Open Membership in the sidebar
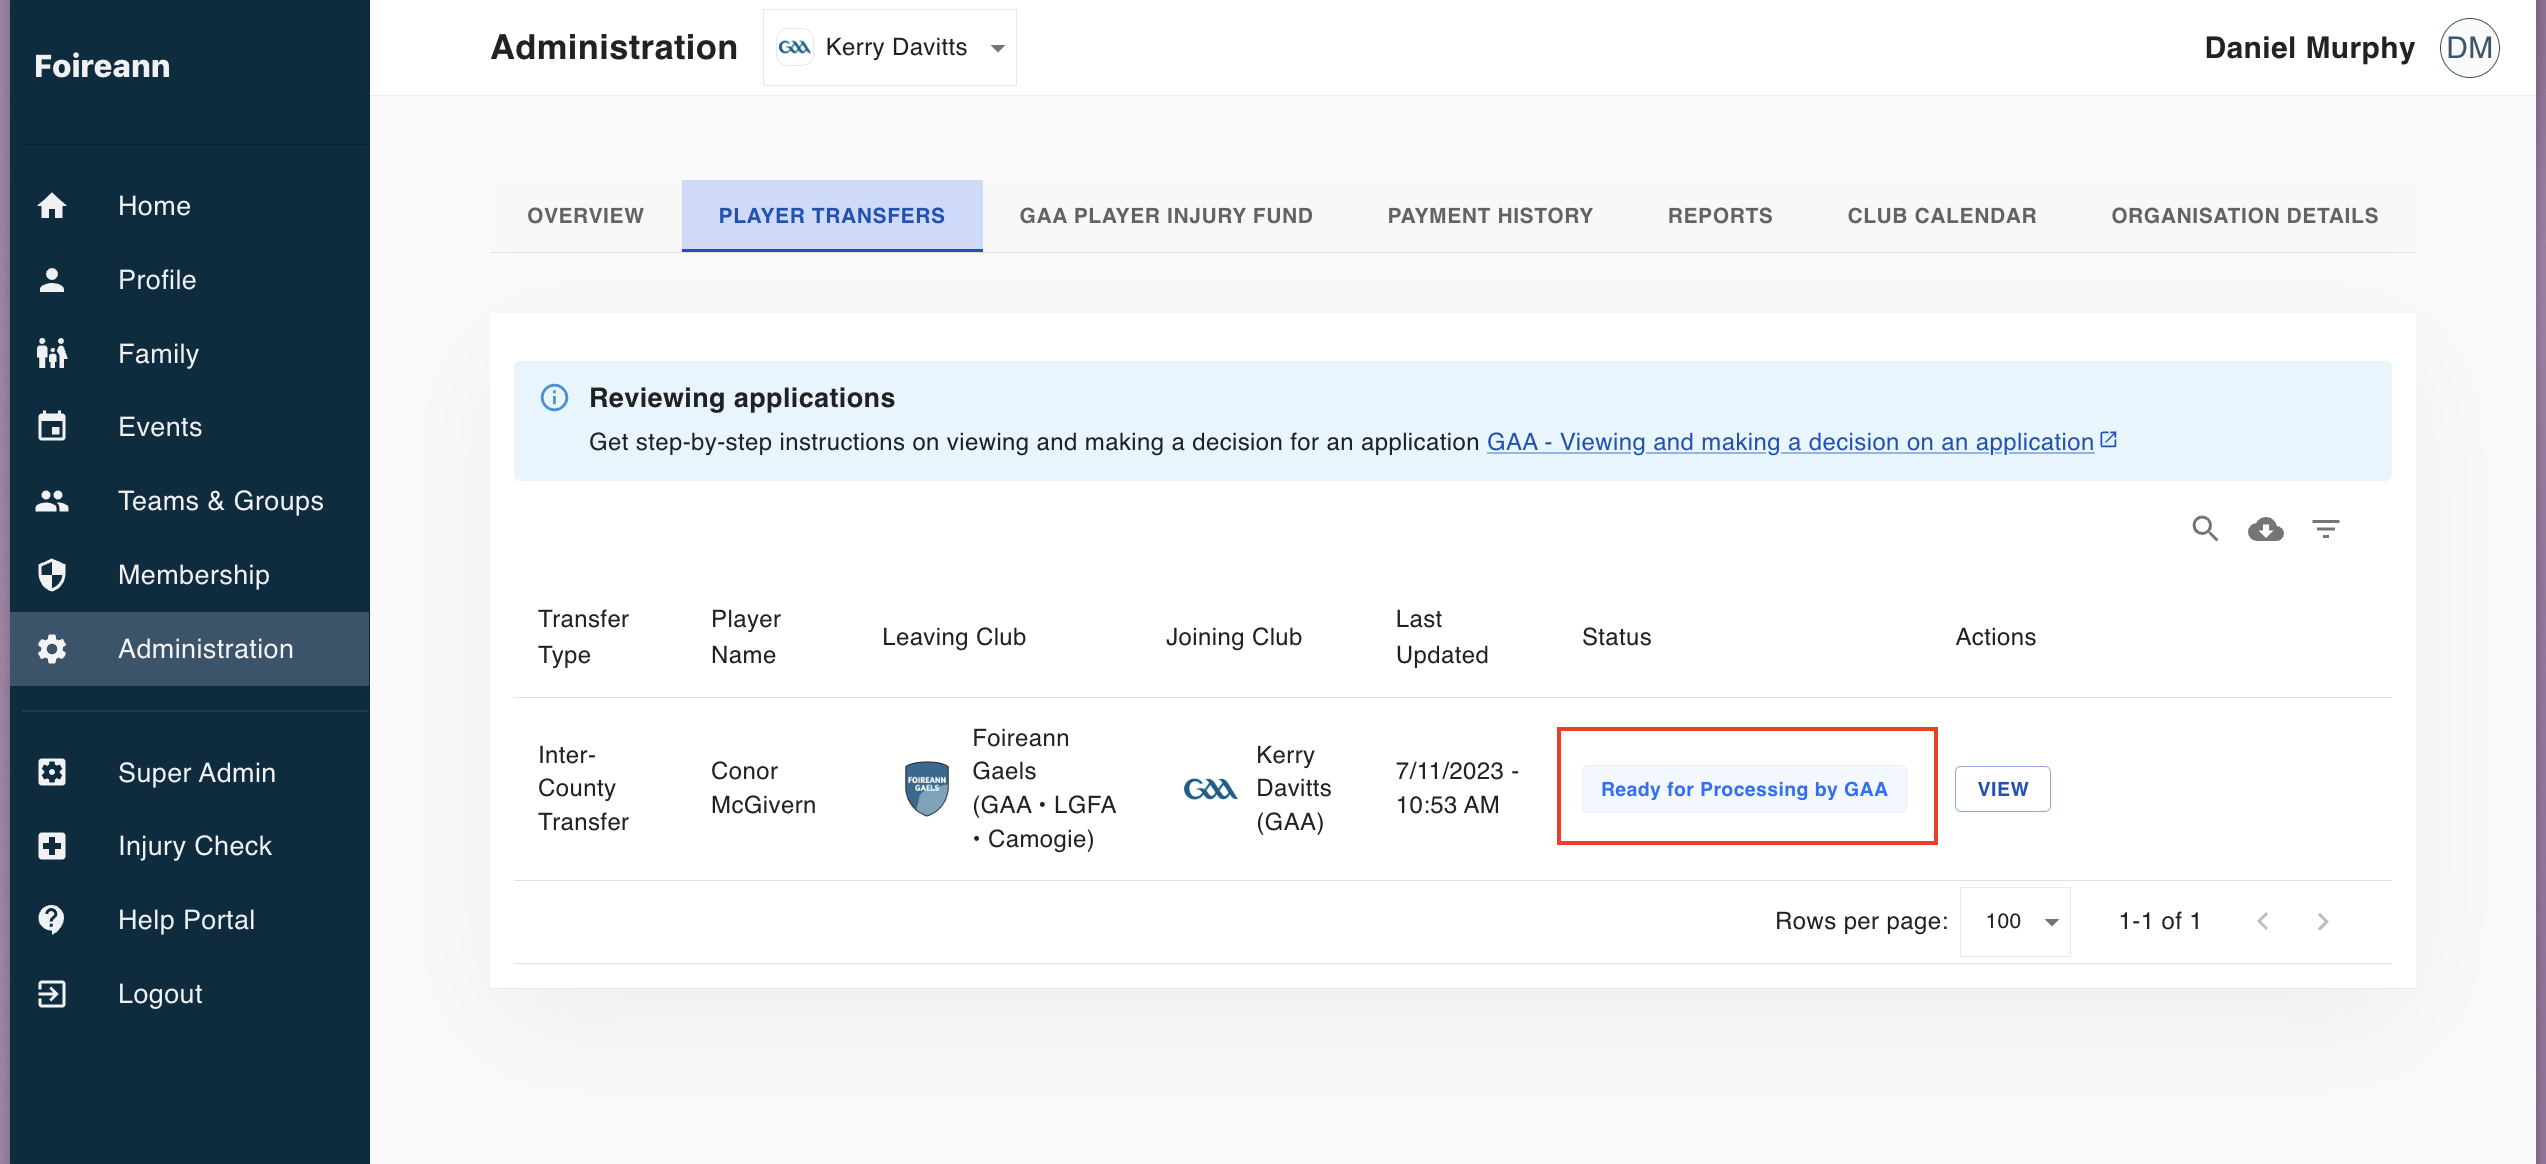This screenshot has height=1164, width=2546. pyautogui.click(x=190, y=575)
